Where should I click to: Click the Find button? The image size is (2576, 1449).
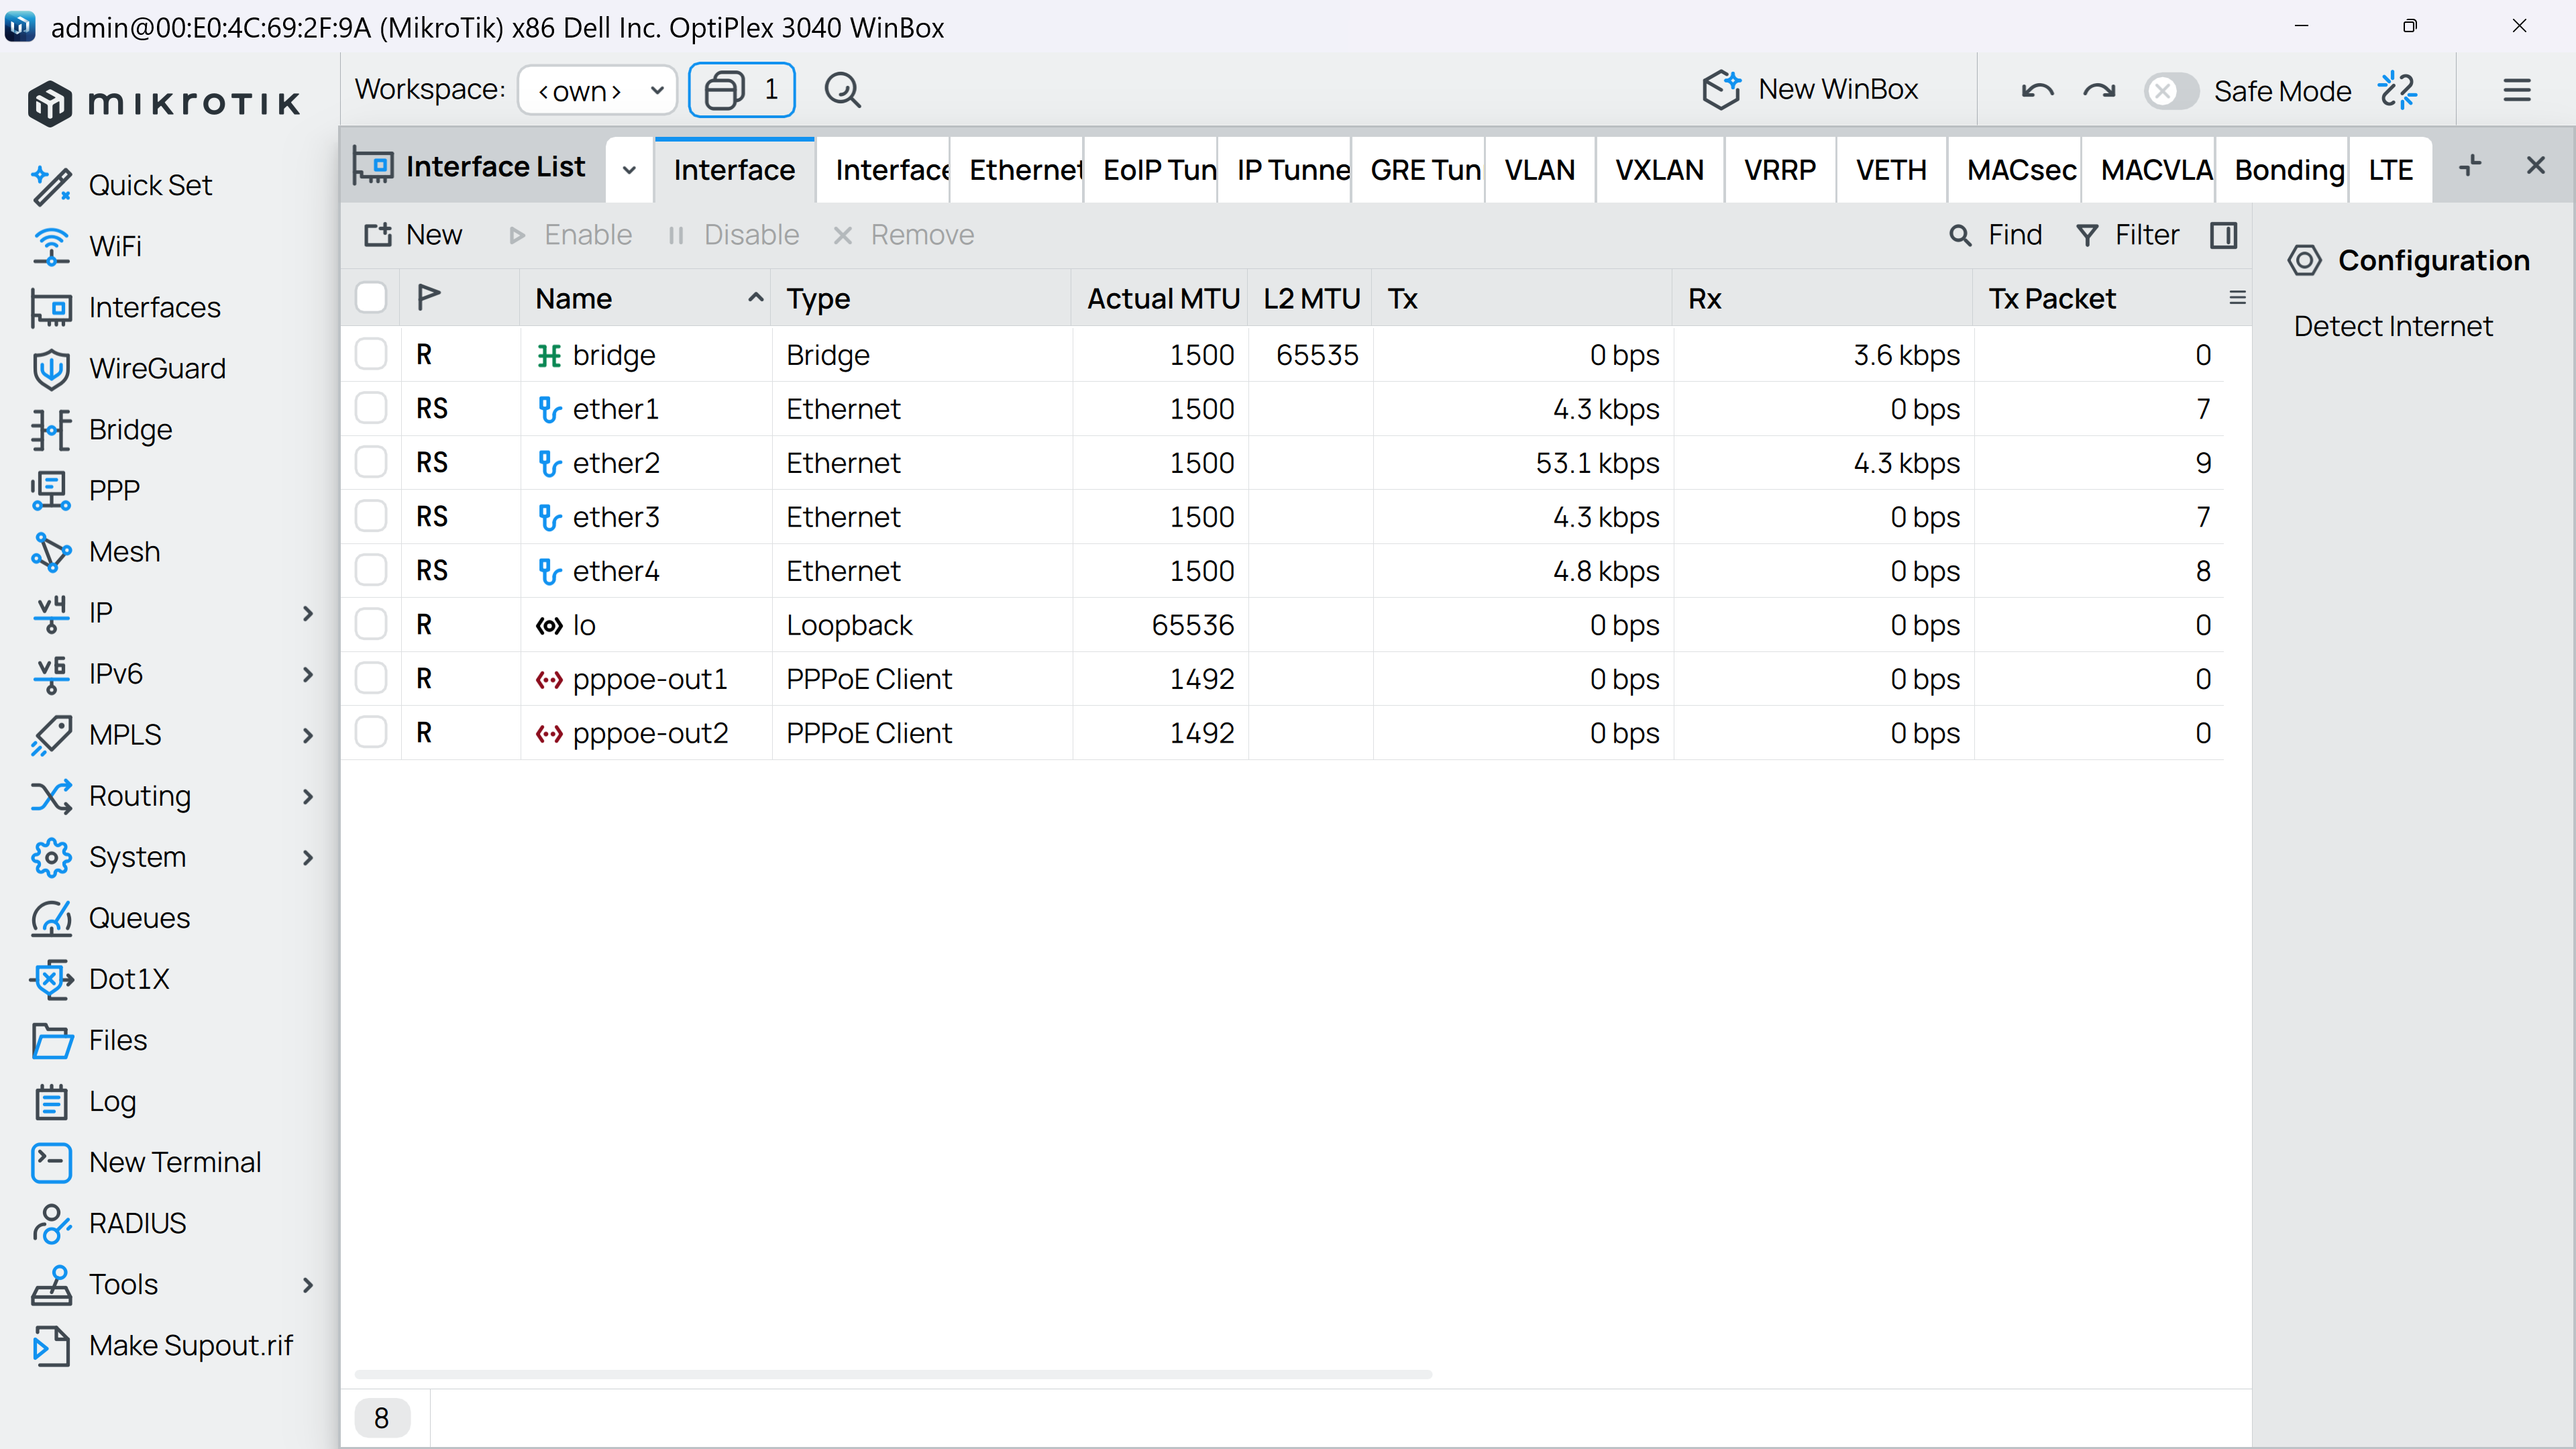(x=1995, y=235)
